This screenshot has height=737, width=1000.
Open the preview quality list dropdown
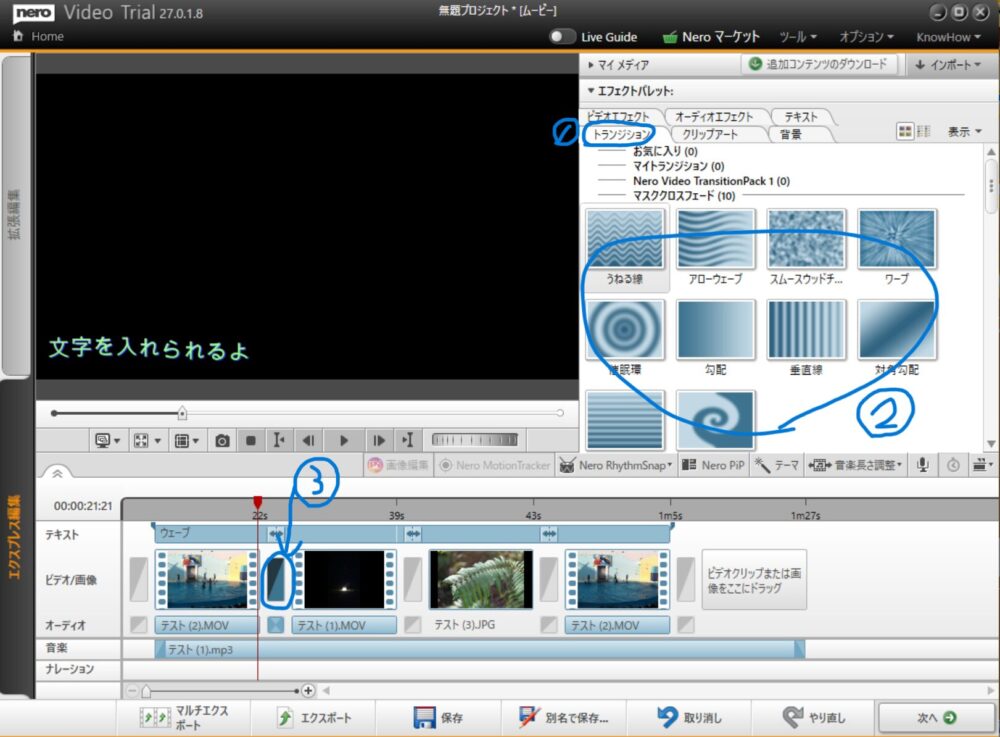[186, 441]
